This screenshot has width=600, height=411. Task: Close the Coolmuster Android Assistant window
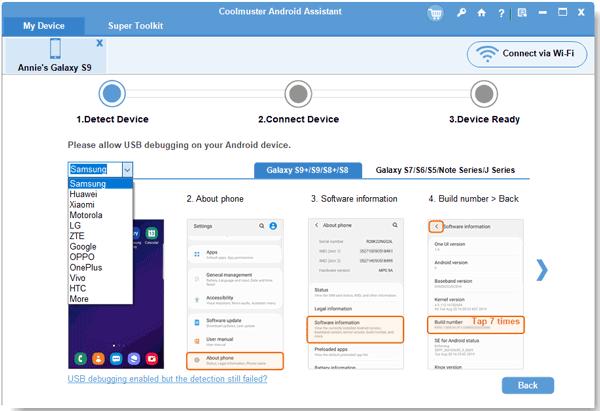click(581, 12)
